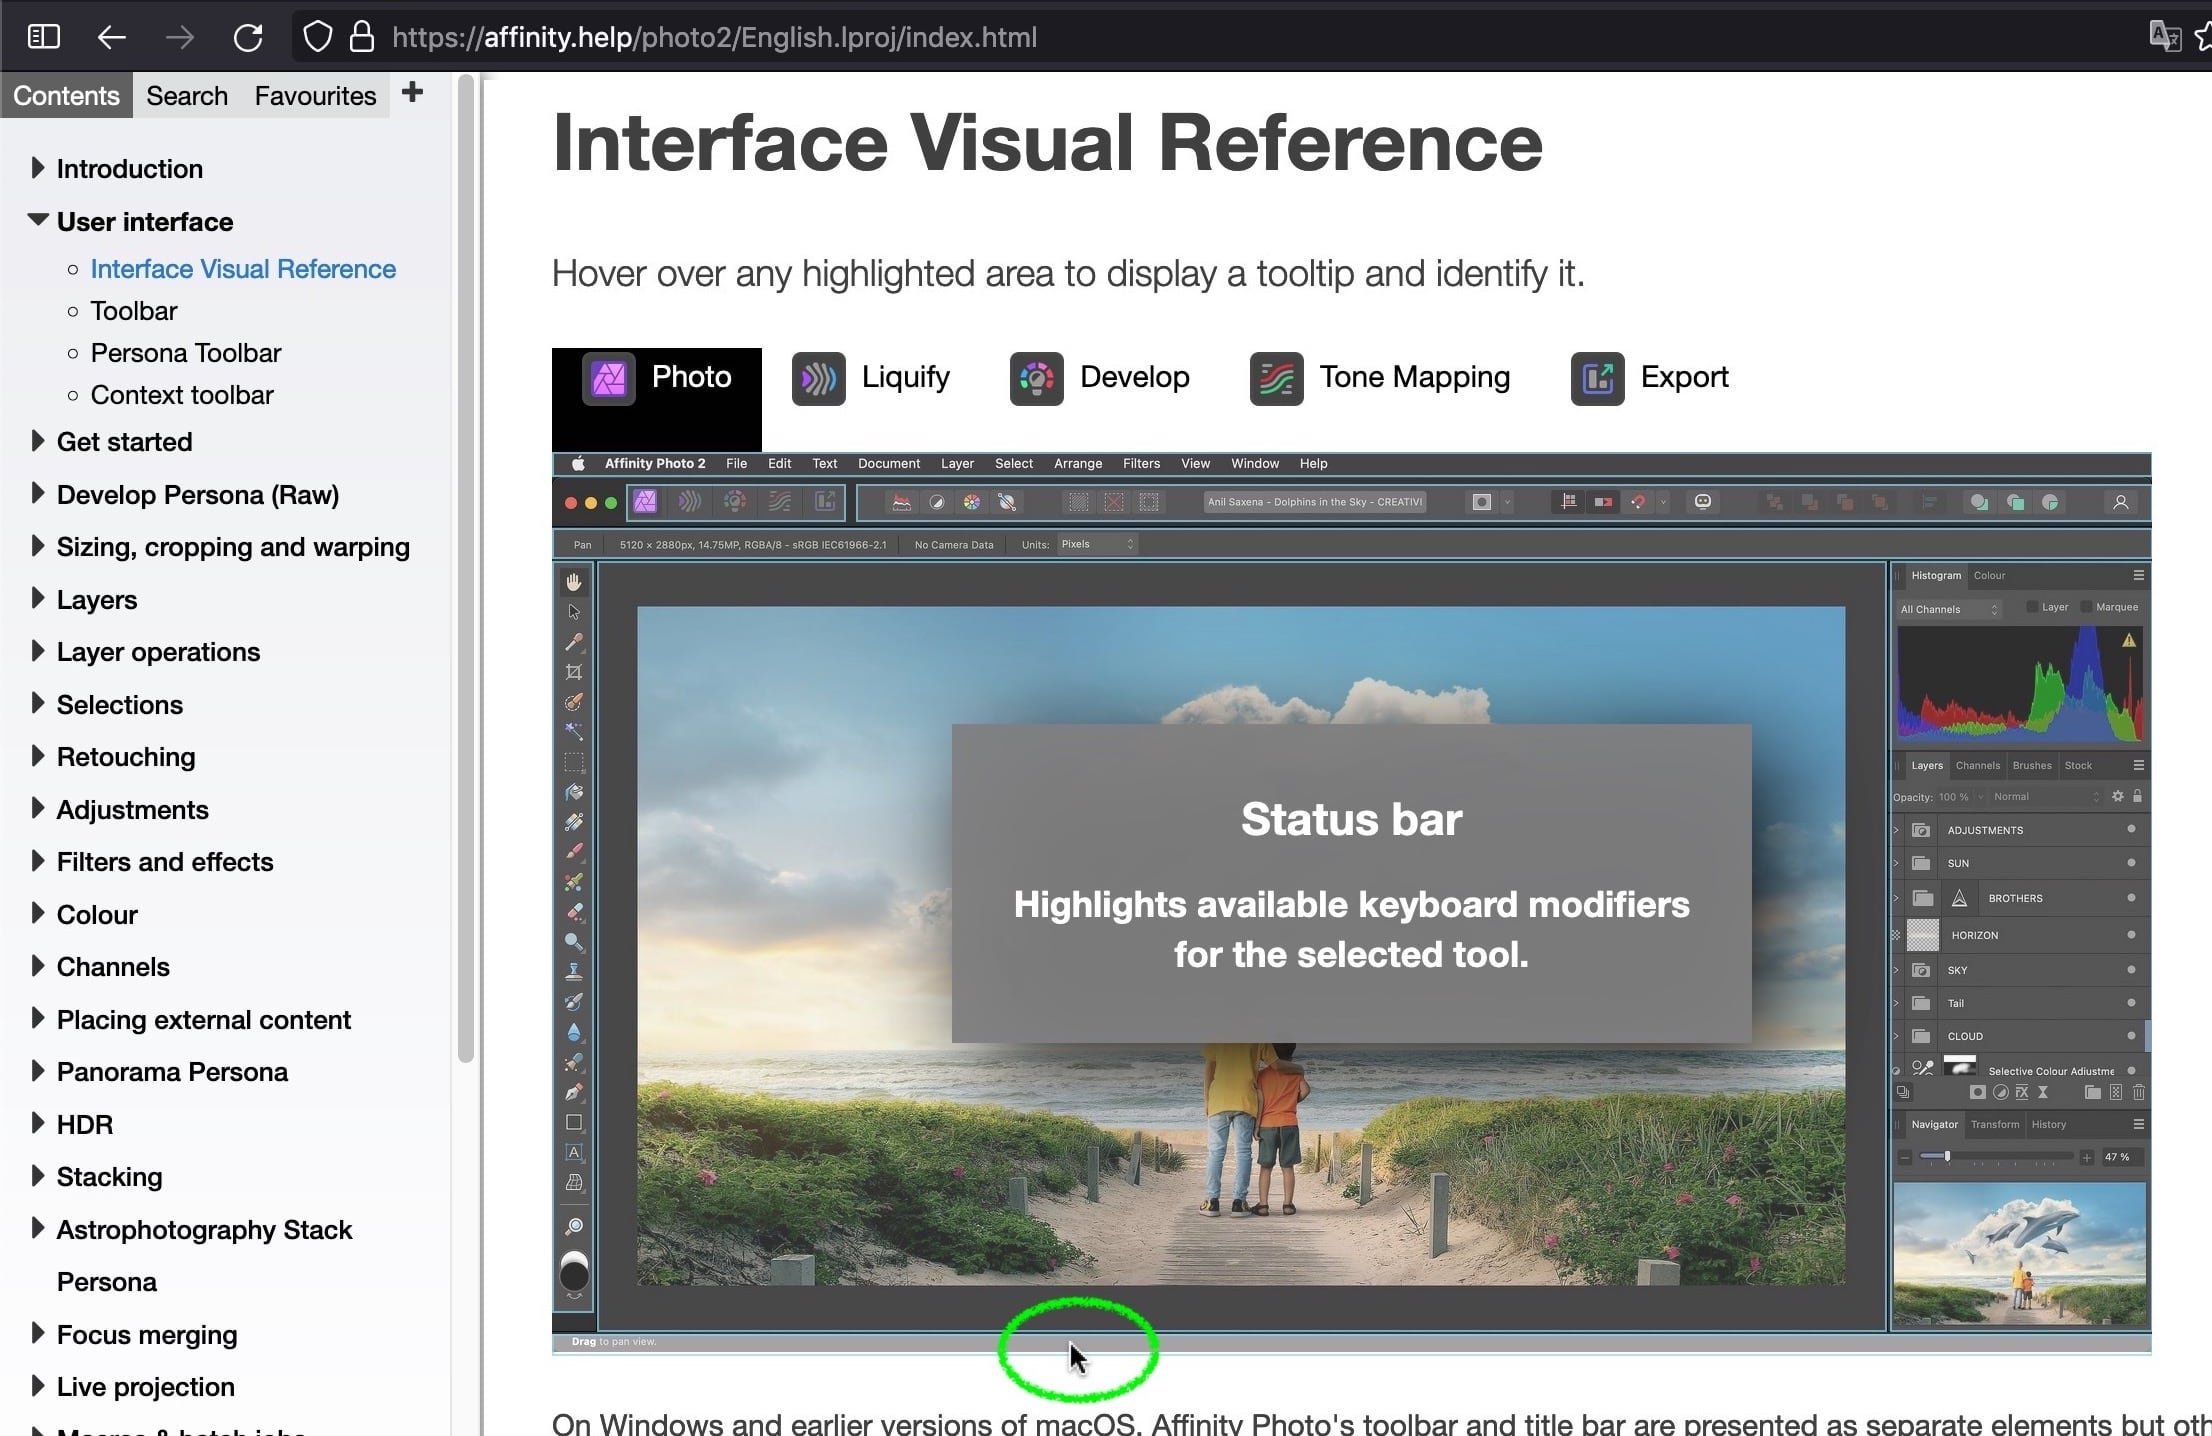This screenshot has height=1436, width=2212.
Task: Open the All Channels dropdown in Histogram
Action: tap(1948, 609)
